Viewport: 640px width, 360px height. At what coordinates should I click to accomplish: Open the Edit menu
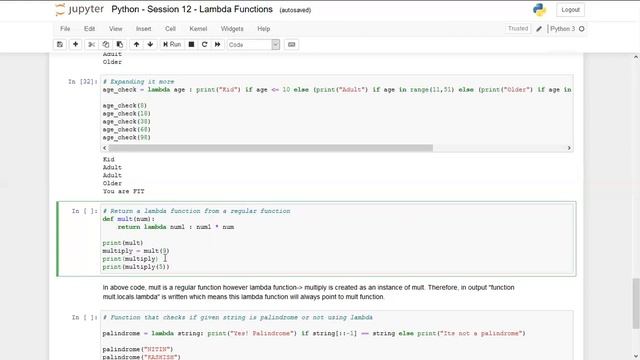(x=89, y=29)
